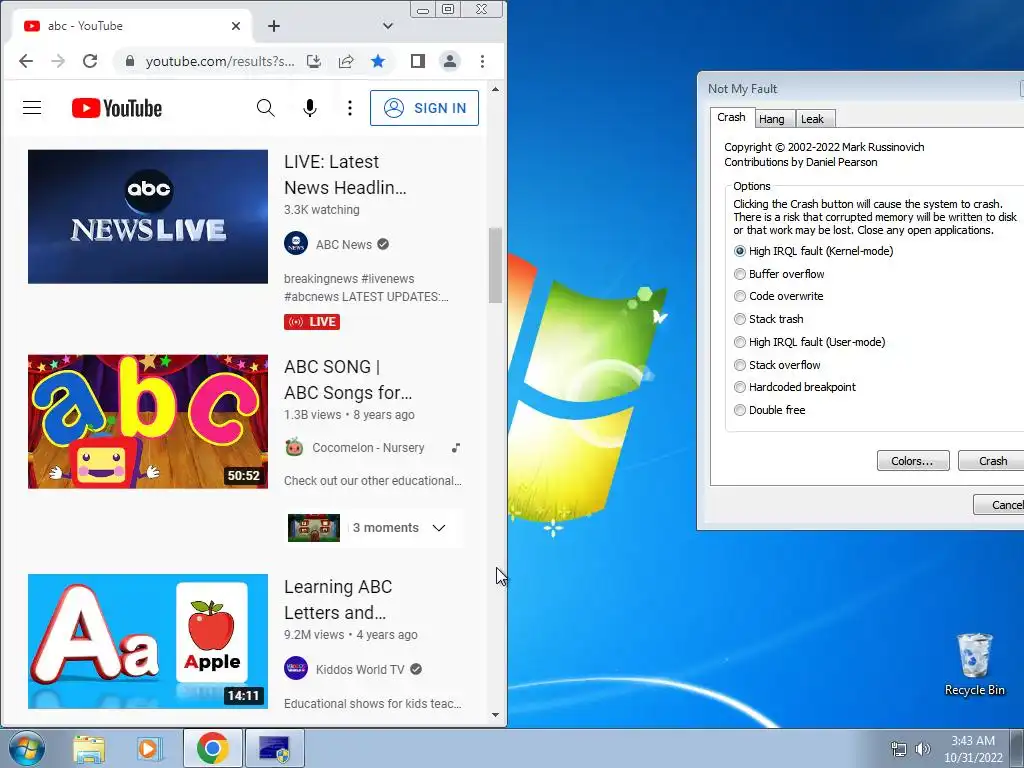Open the ABC SONG video title

point(348,379)
